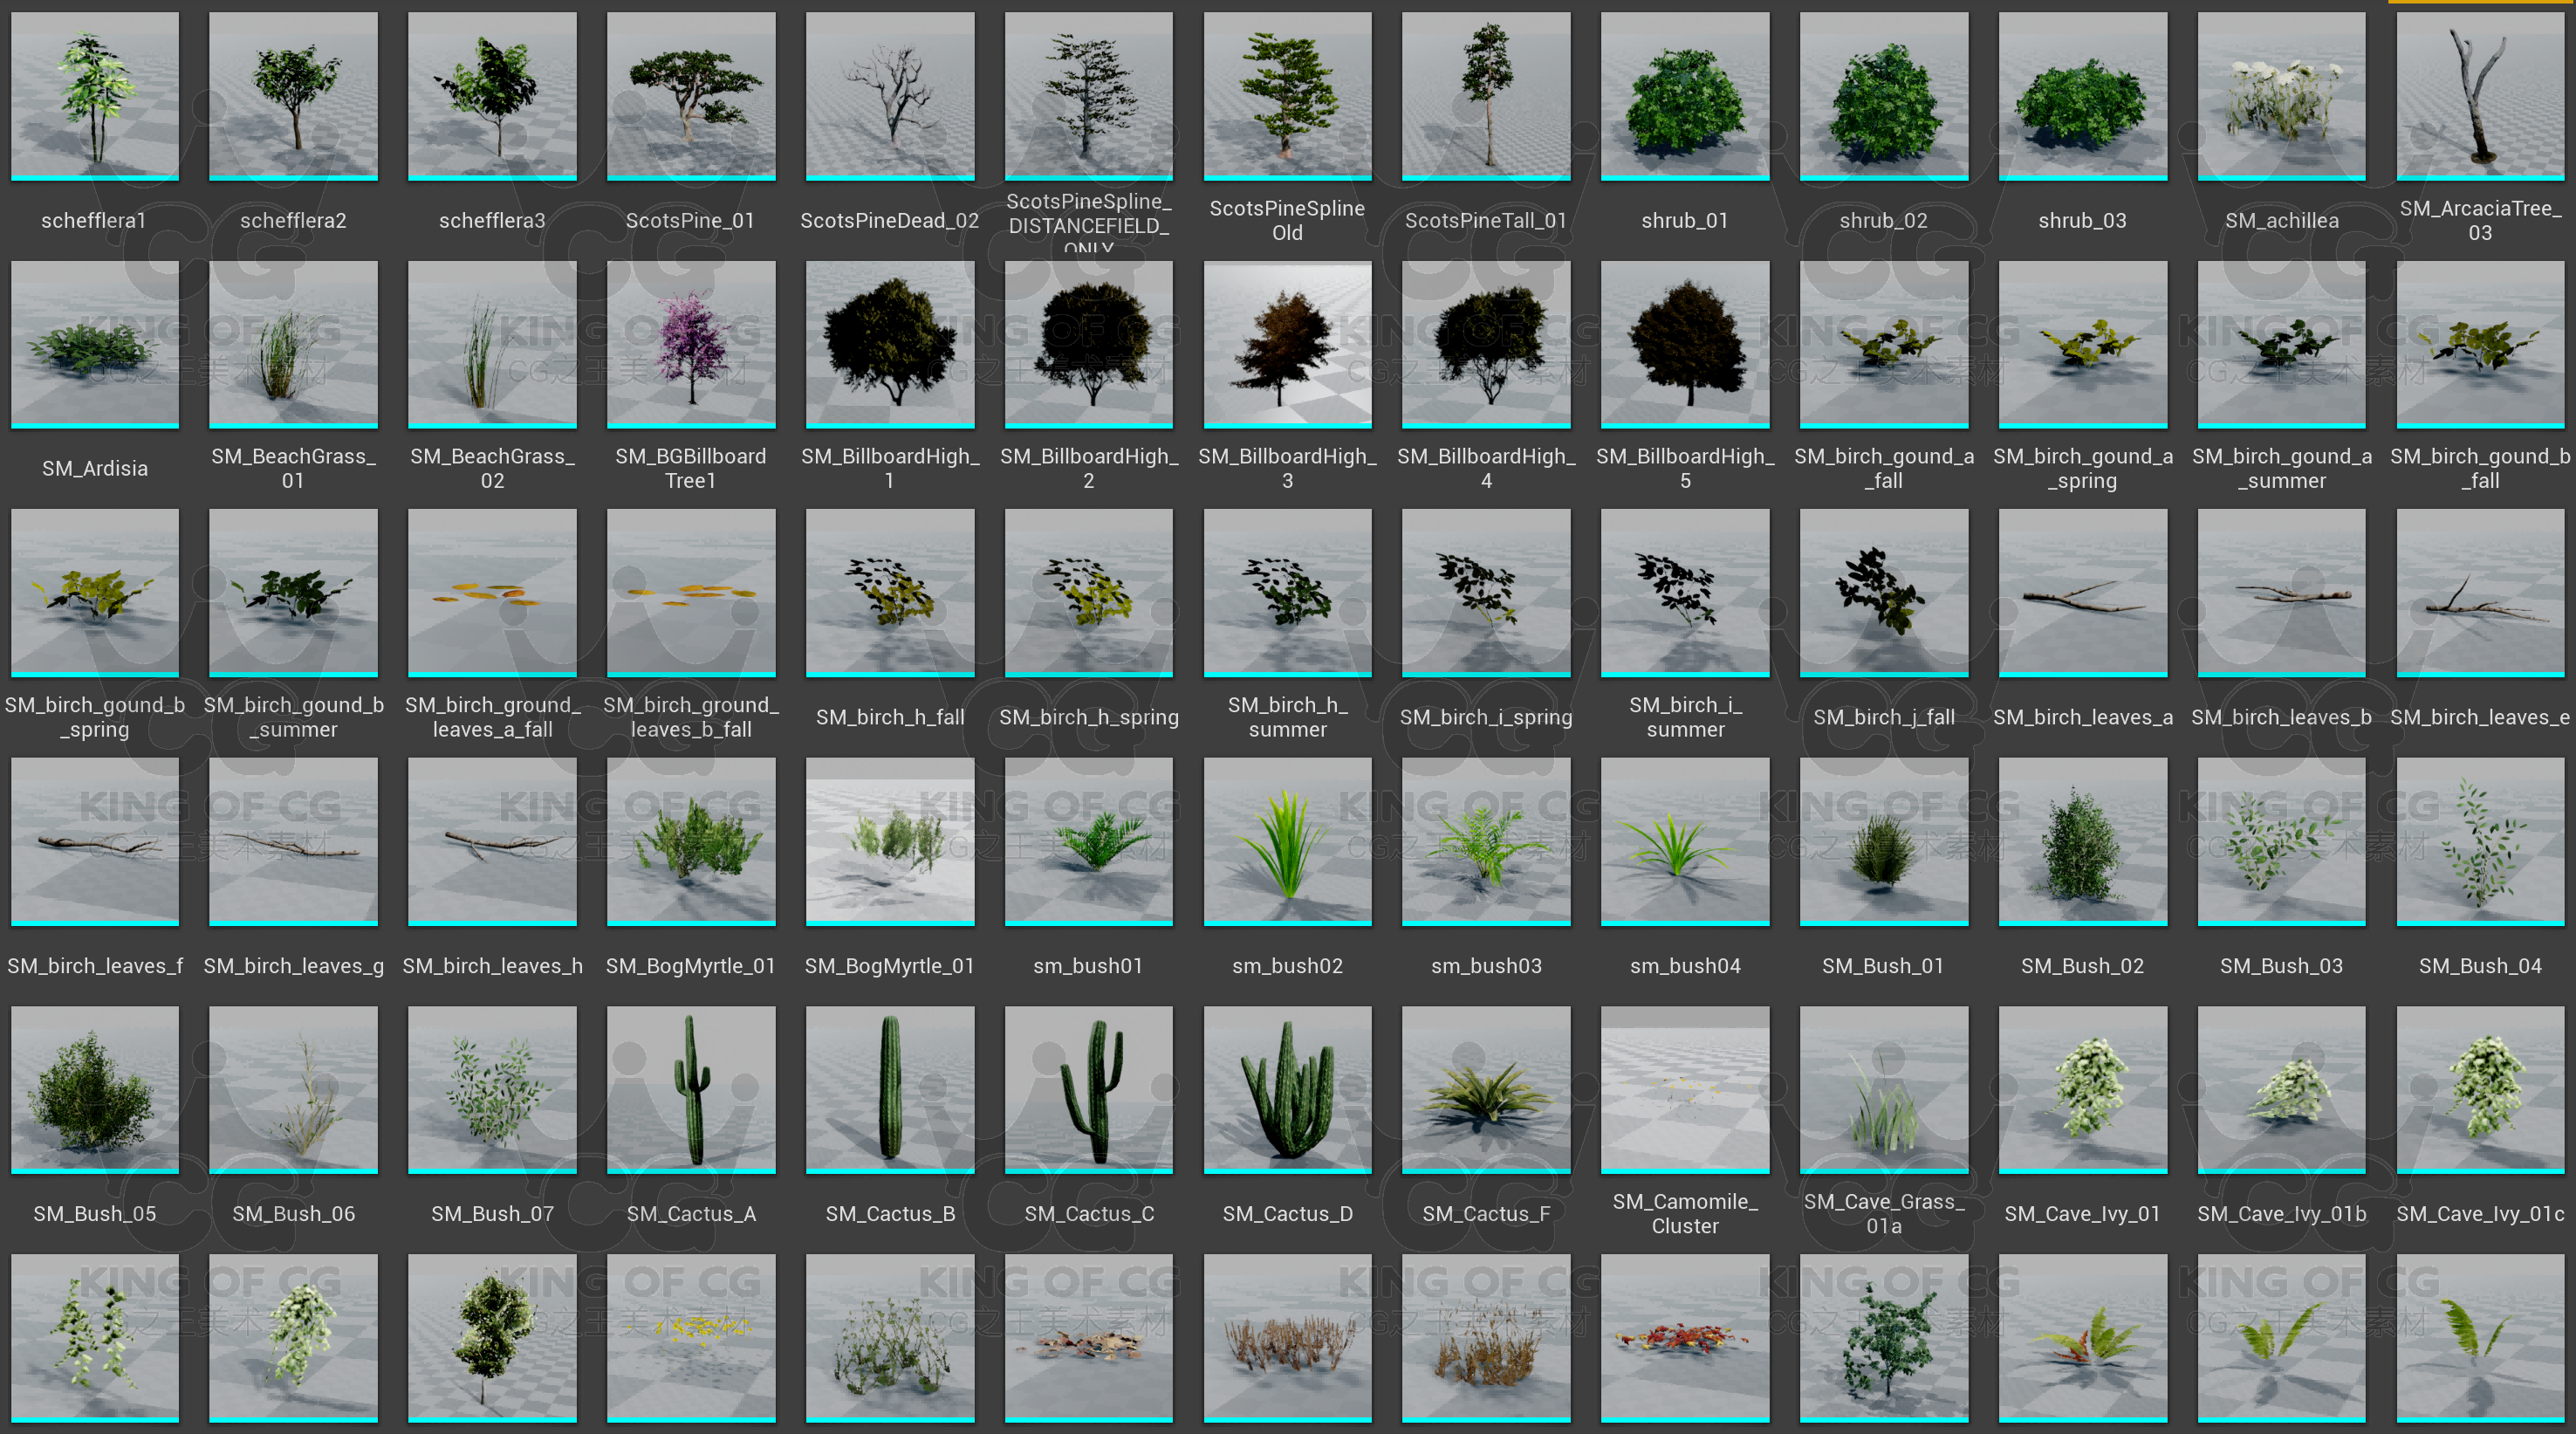The height and width of the screenshot is (1434, 2576).
Task: Select SM_BeachGrass_01 grass asset
Action: (293, 344)
